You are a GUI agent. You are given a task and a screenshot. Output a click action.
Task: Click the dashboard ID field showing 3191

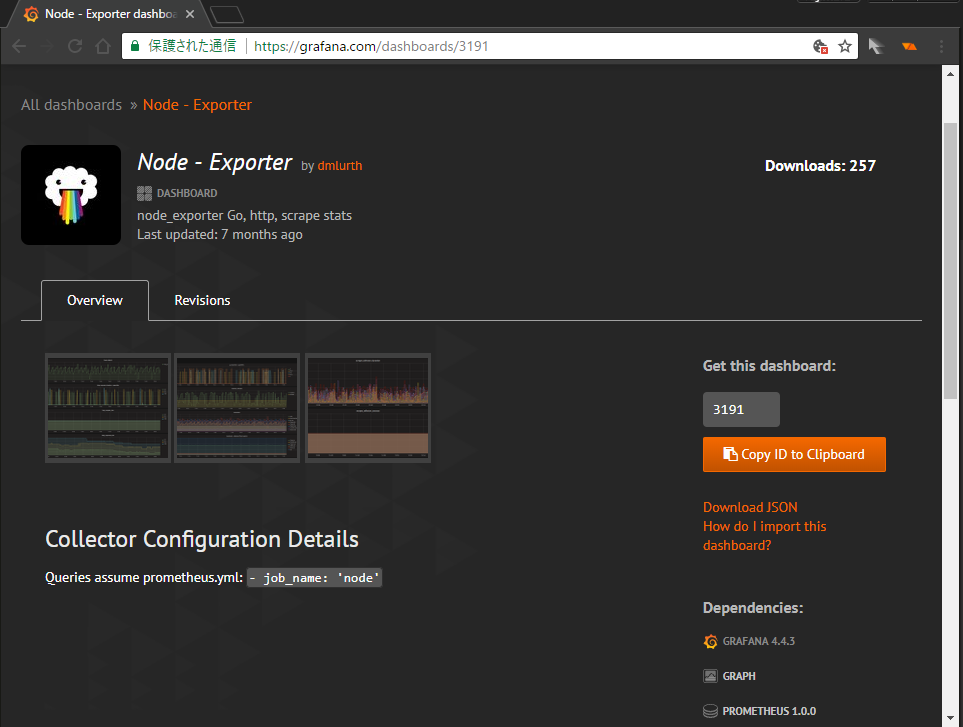[x=741, y=410]
